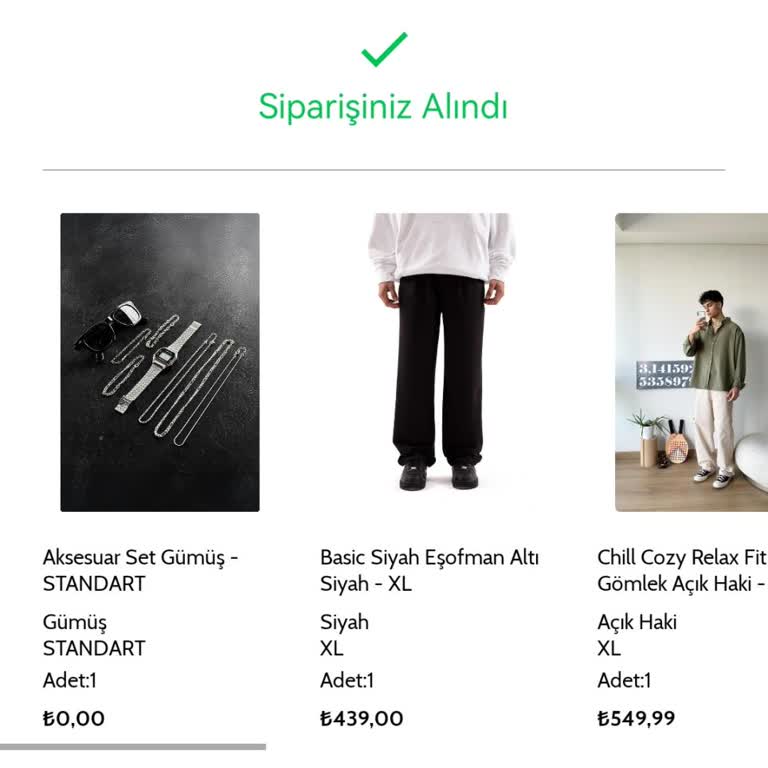Click the 'Siyah' color label under sweatpants
The image size is (768, 768).
344,622
